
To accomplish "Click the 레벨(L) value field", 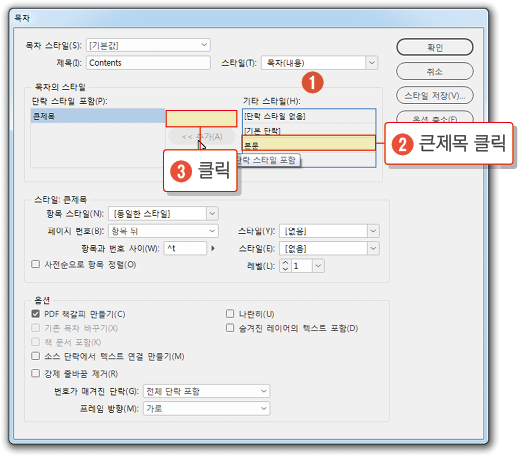I will [x=302, y=266].
